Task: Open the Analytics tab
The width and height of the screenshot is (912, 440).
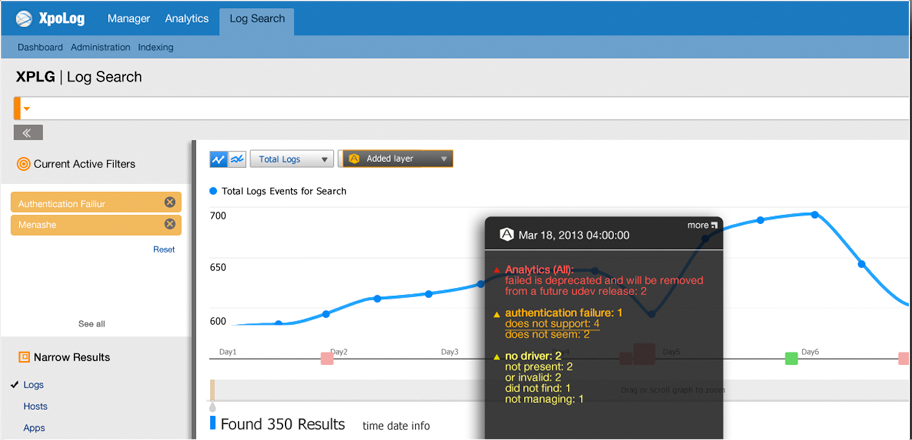Action: (187, 19)
